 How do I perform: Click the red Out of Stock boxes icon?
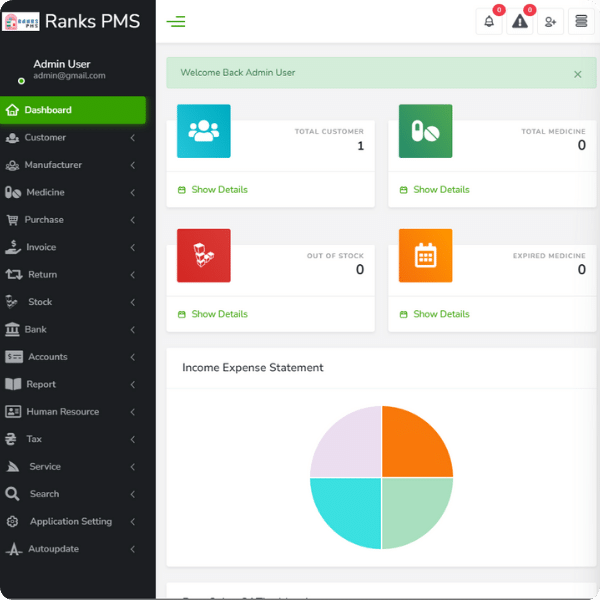click(x=204, y=256)
